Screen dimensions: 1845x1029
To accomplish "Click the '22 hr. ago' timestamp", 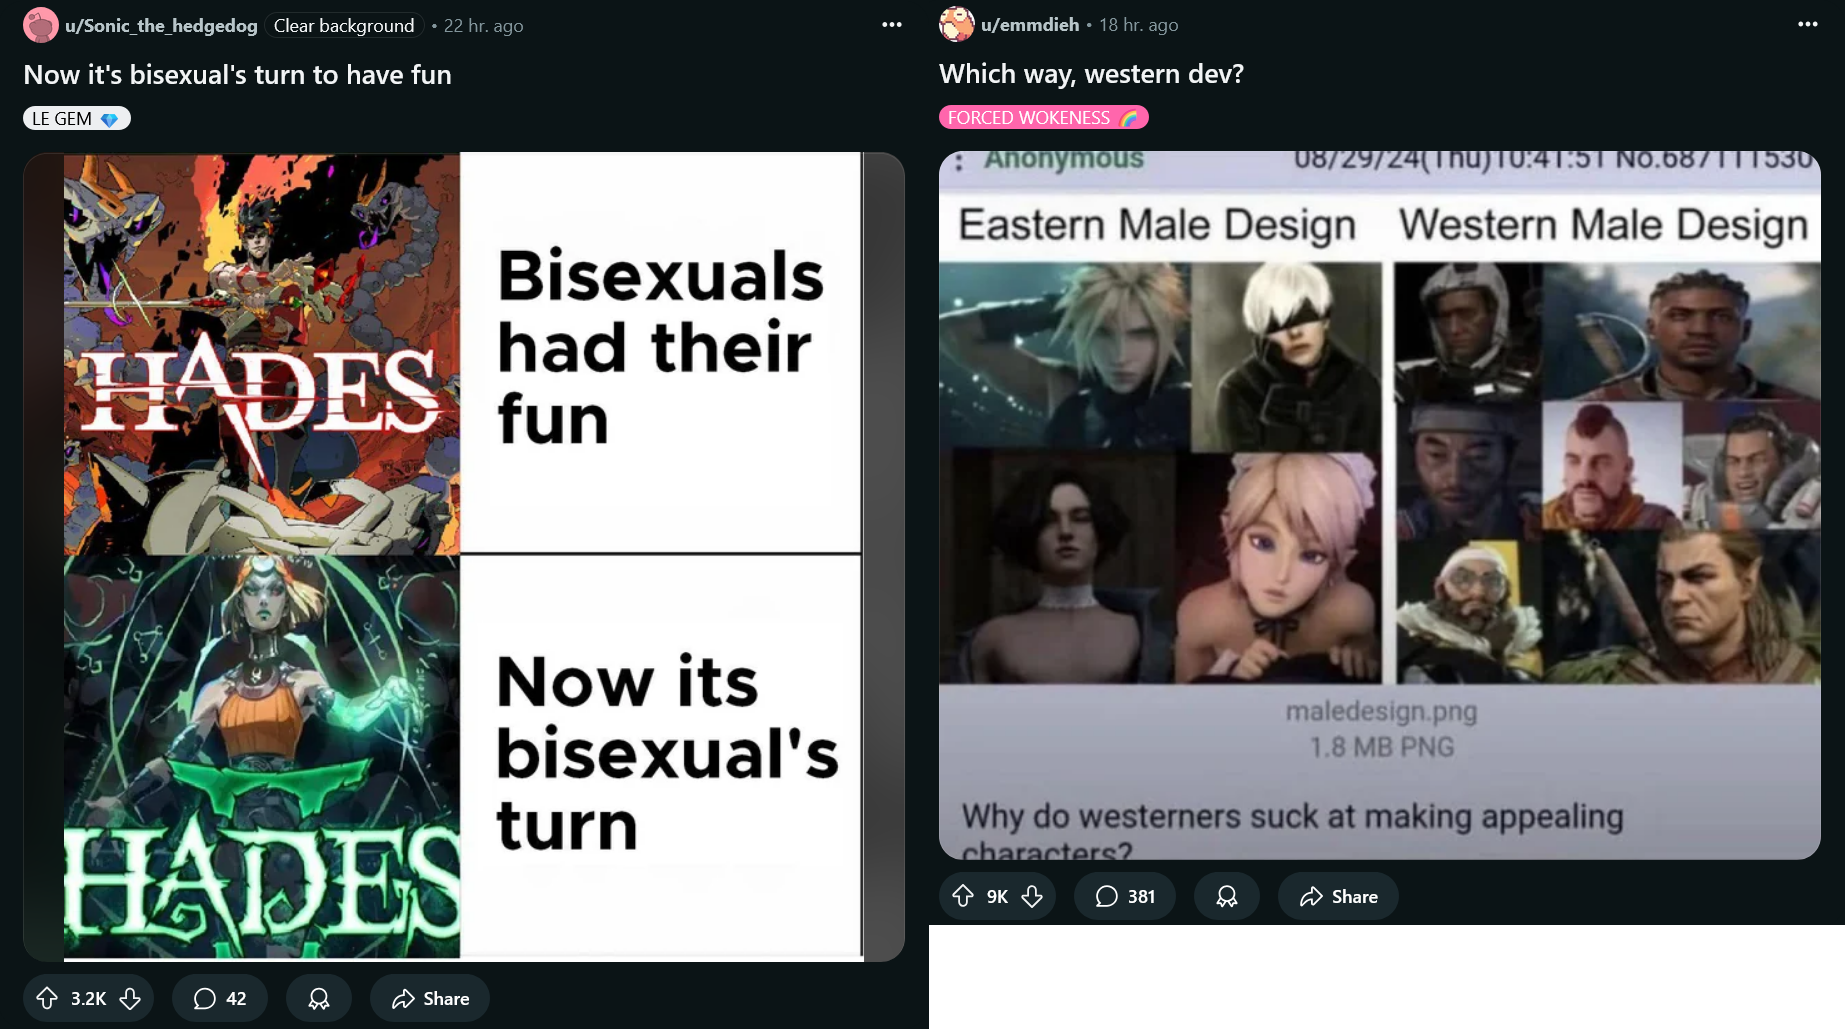I will click(483, 26).
